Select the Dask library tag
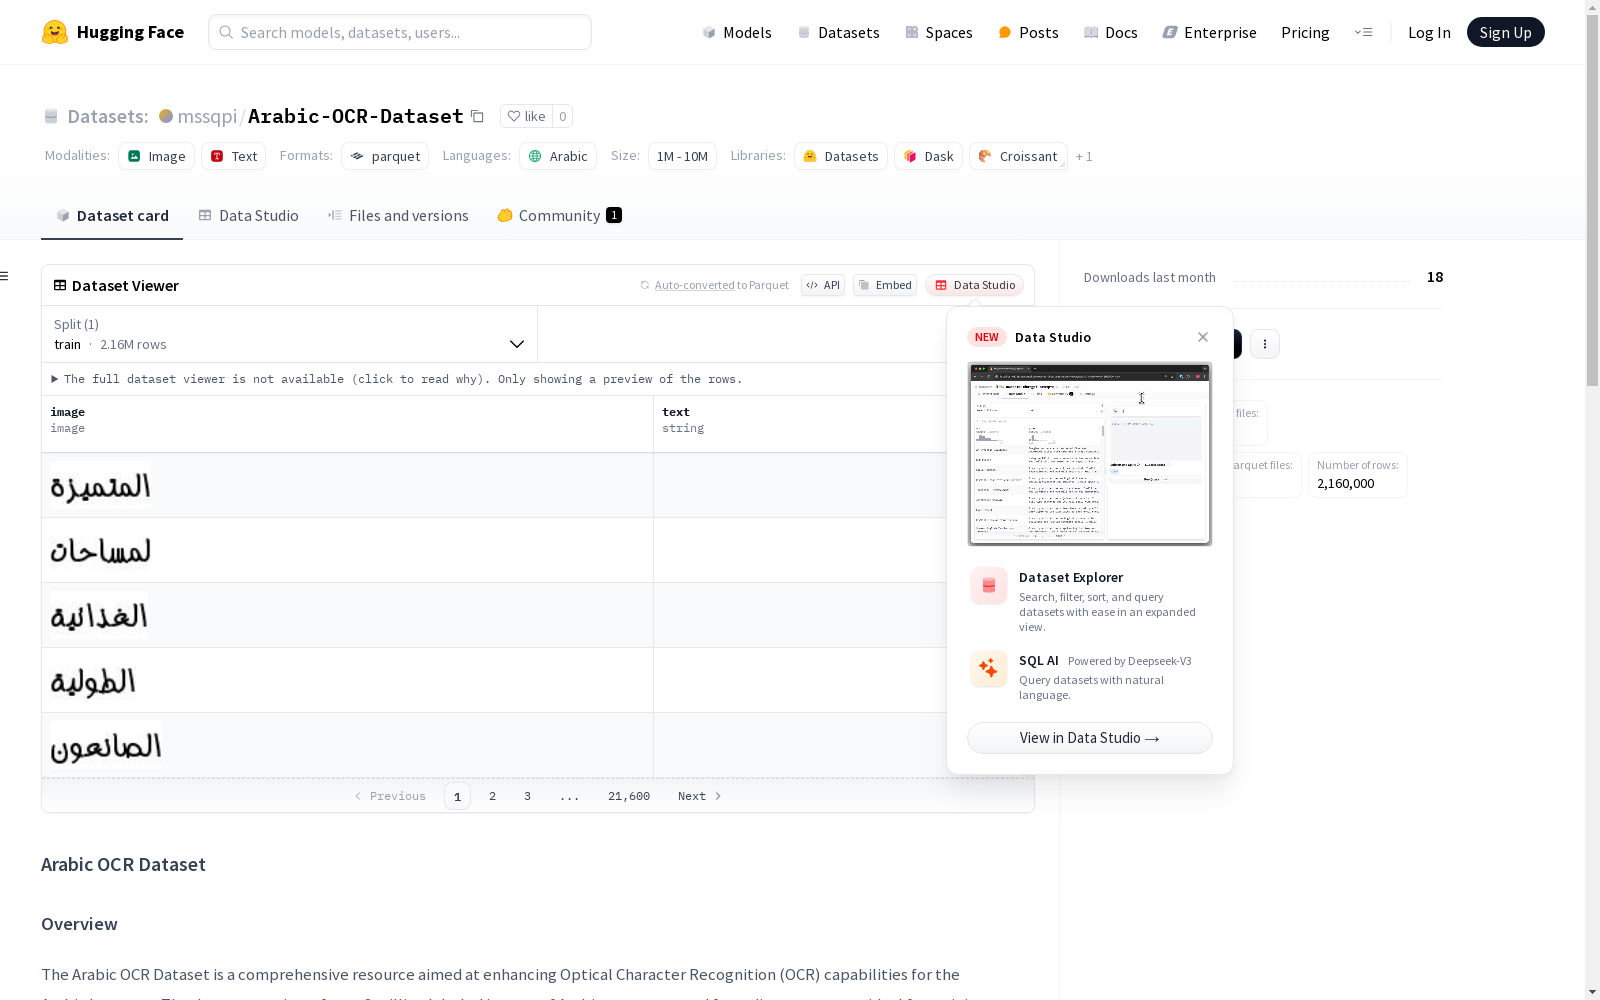 (928, 156)
